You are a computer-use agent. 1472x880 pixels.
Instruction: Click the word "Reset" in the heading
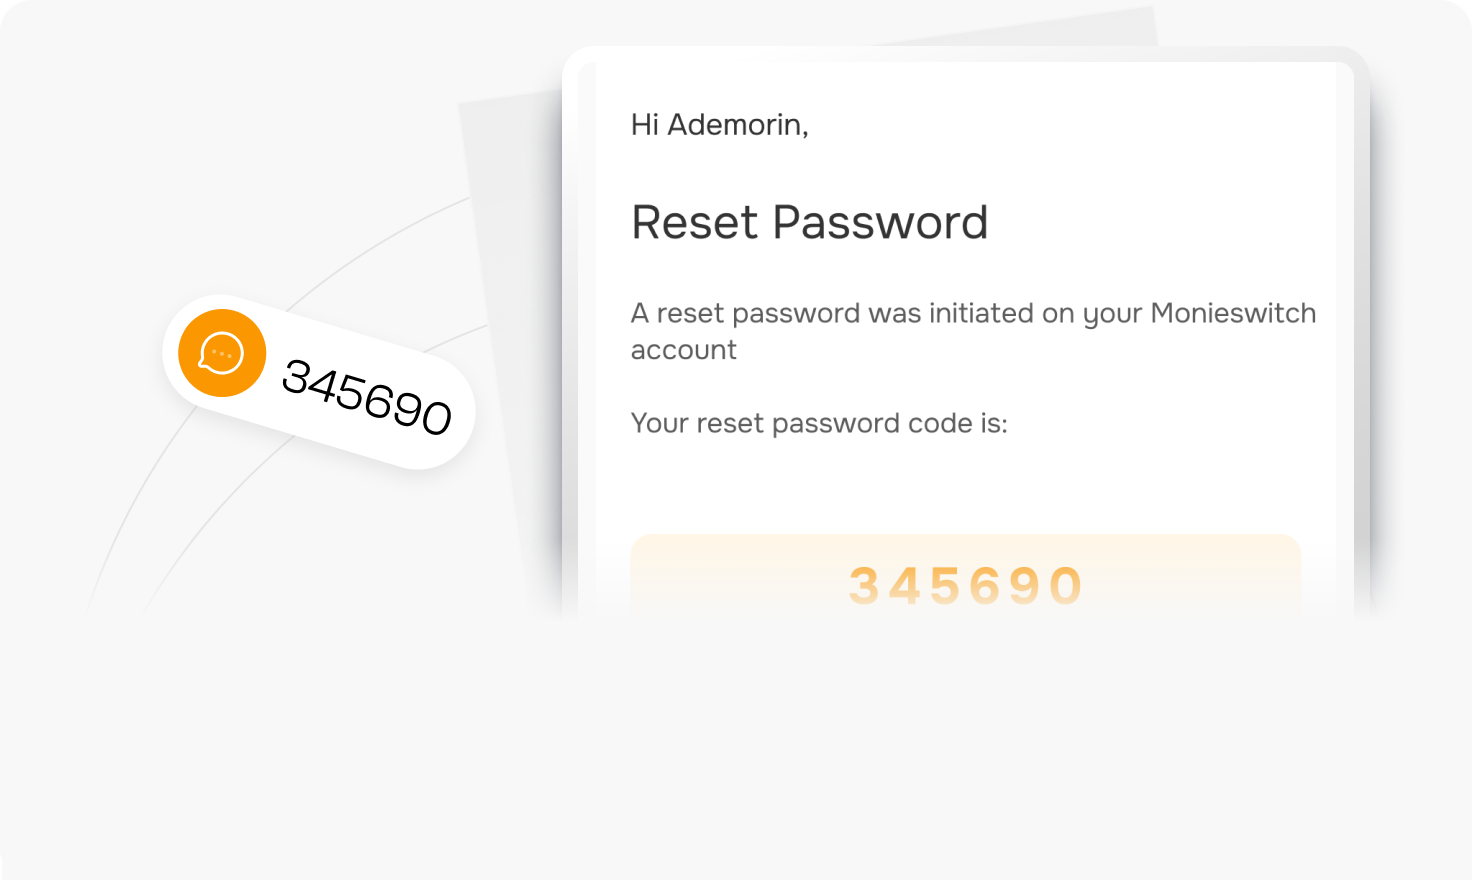click(x=695, y=222)
